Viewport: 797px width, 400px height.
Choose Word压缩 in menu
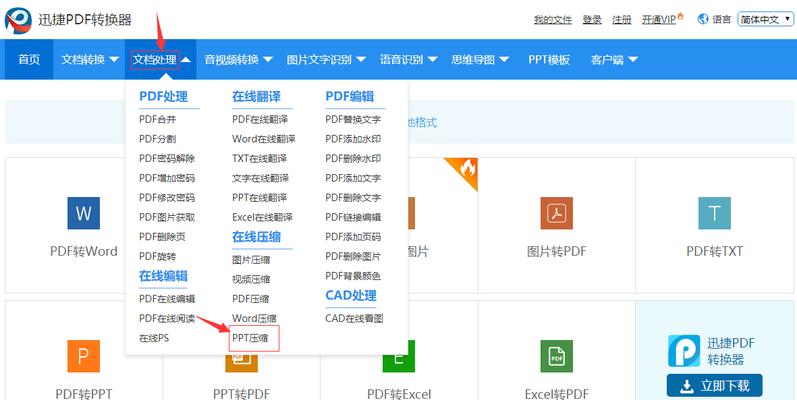coord(254,319)
